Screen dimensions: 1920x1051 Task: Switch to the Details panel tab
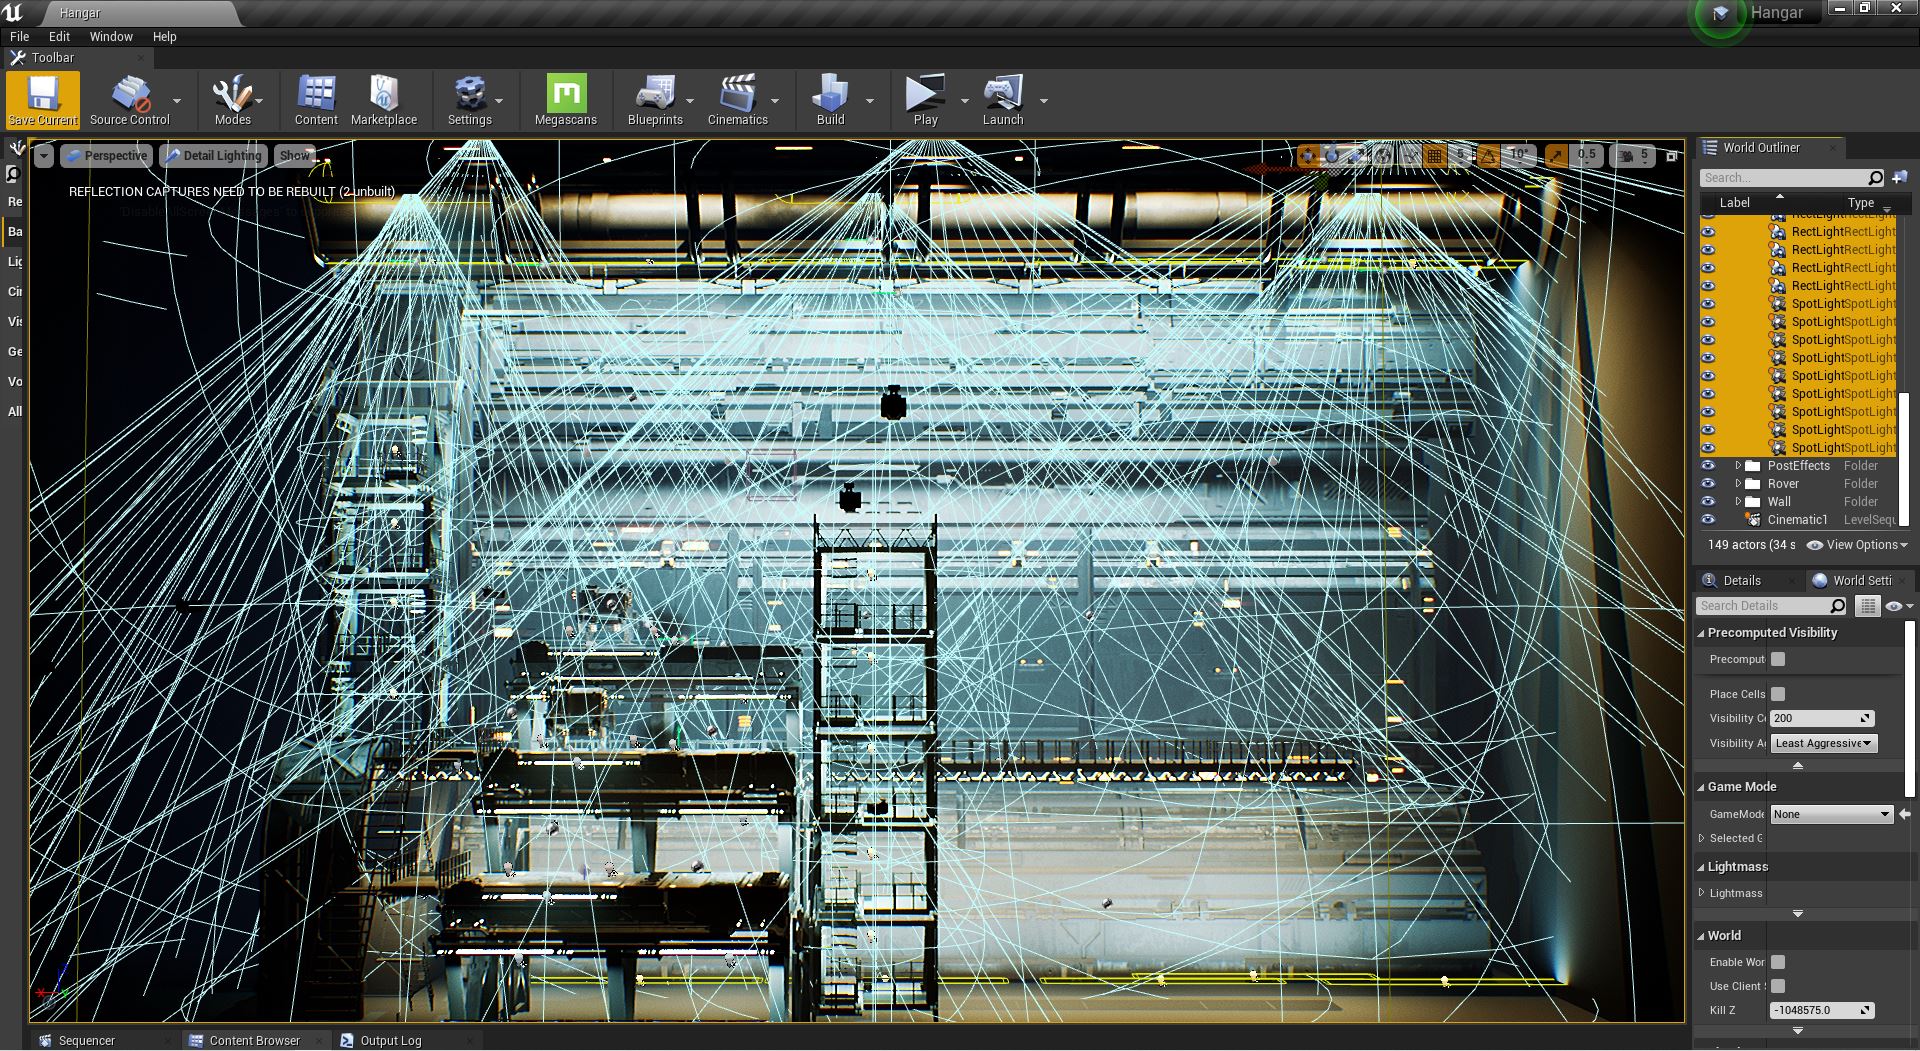[1741, 580]
